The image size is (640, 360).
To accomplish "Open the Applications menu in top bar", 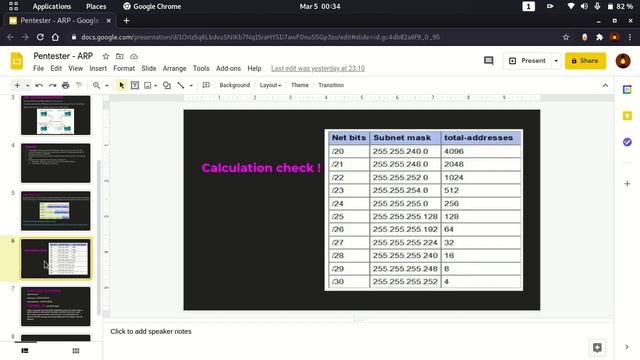I will point(51,7).
